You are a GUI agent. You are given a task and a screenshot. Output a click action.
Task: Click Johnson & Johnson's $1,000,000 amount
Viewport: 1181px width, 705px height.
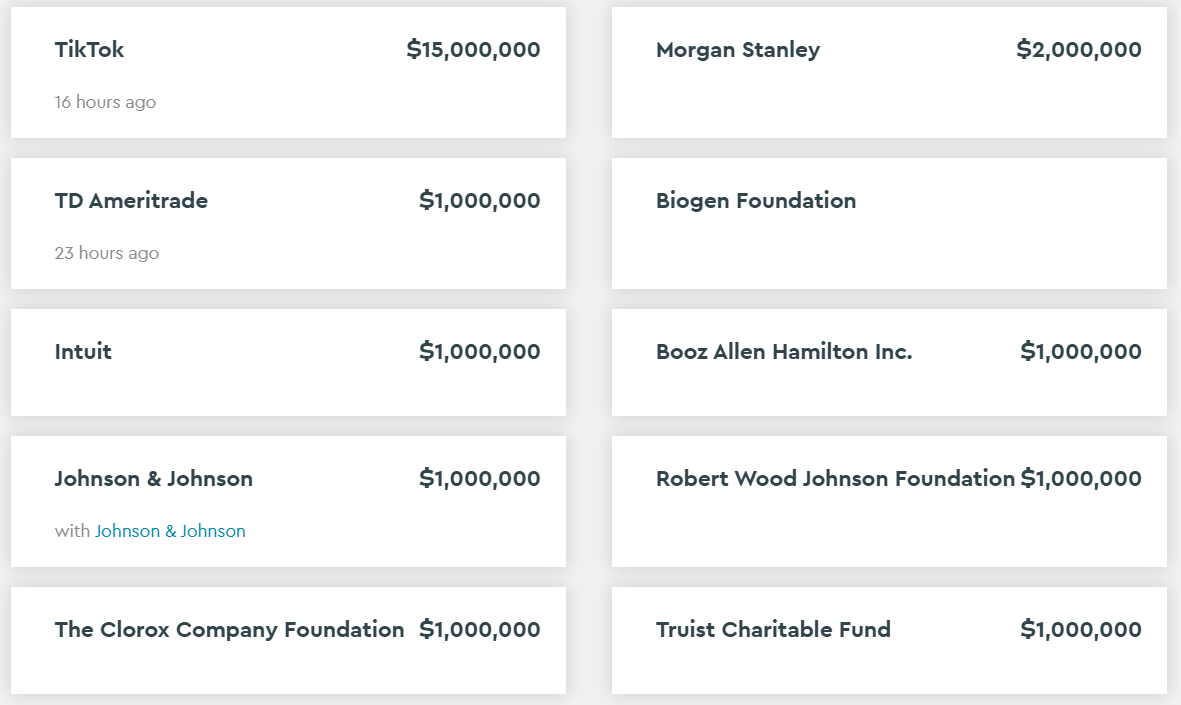pos(480,479)
